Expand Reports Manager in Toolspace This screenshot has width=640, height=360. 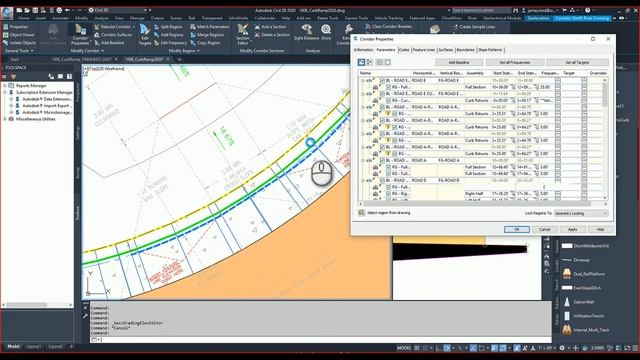5,86
